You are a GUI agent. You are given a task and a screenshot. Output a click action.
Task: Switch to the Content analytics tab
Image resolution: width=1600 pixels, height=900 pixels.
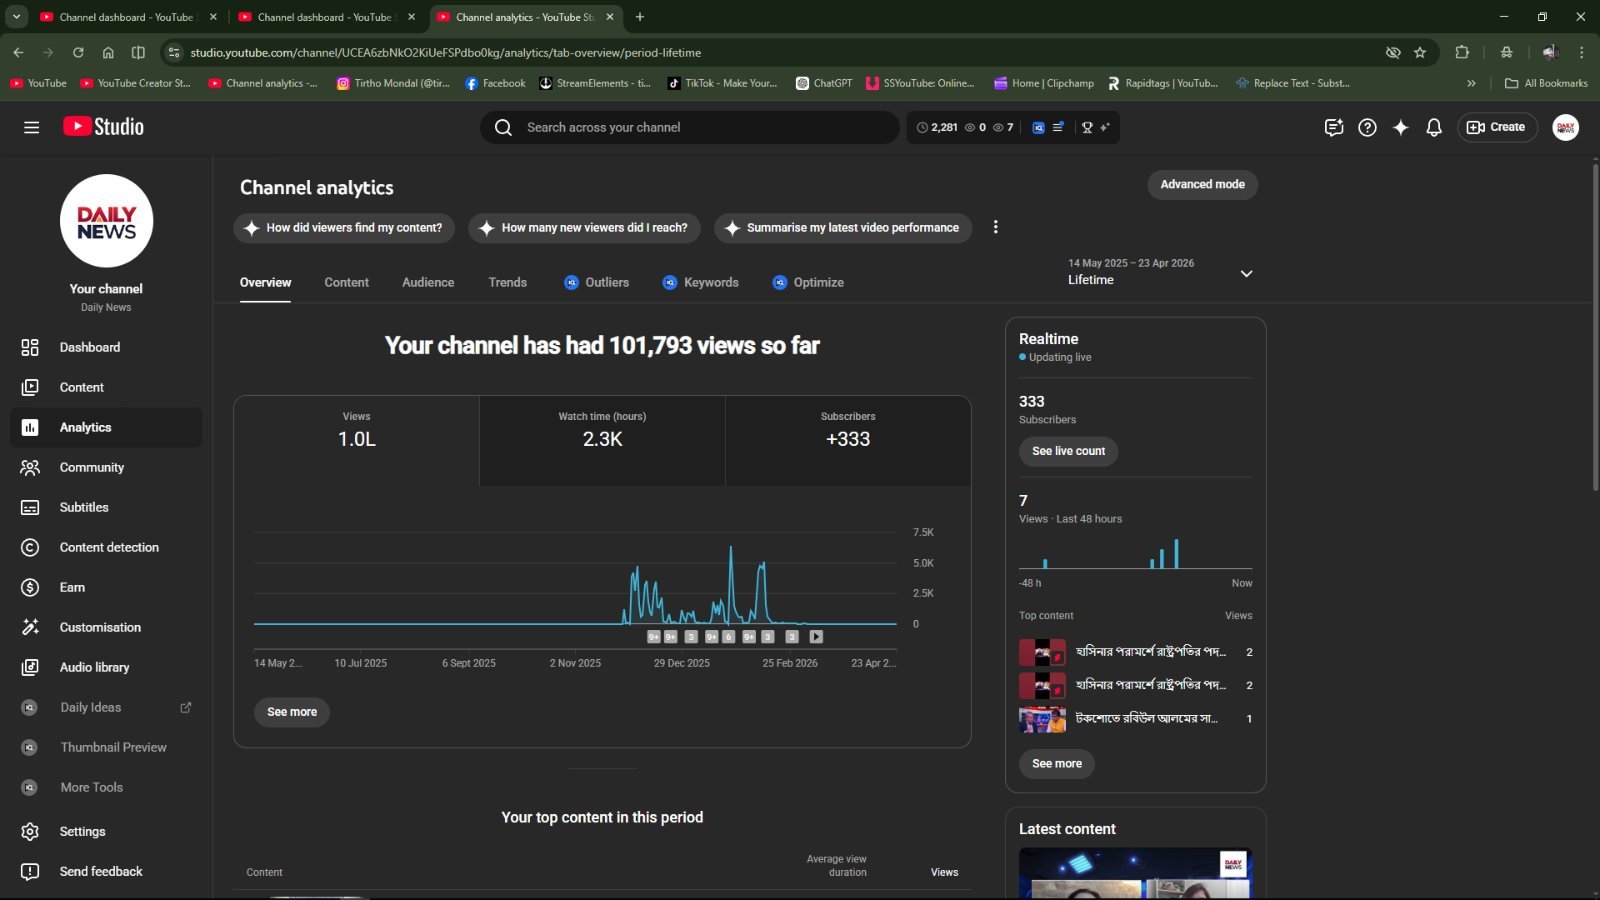(x=346, y=282)
